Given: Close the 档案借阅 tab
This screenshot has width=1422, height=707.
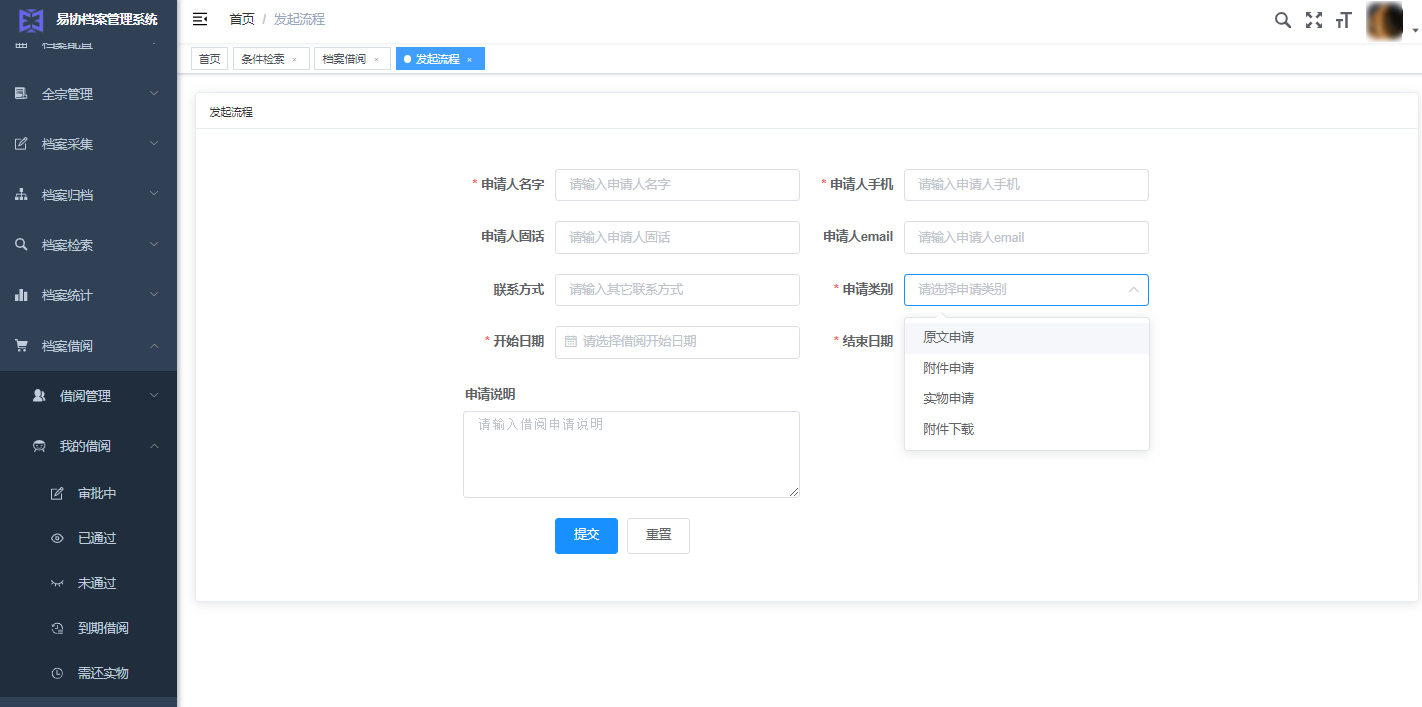Looking at the screenshot, I should pos(376,60).
